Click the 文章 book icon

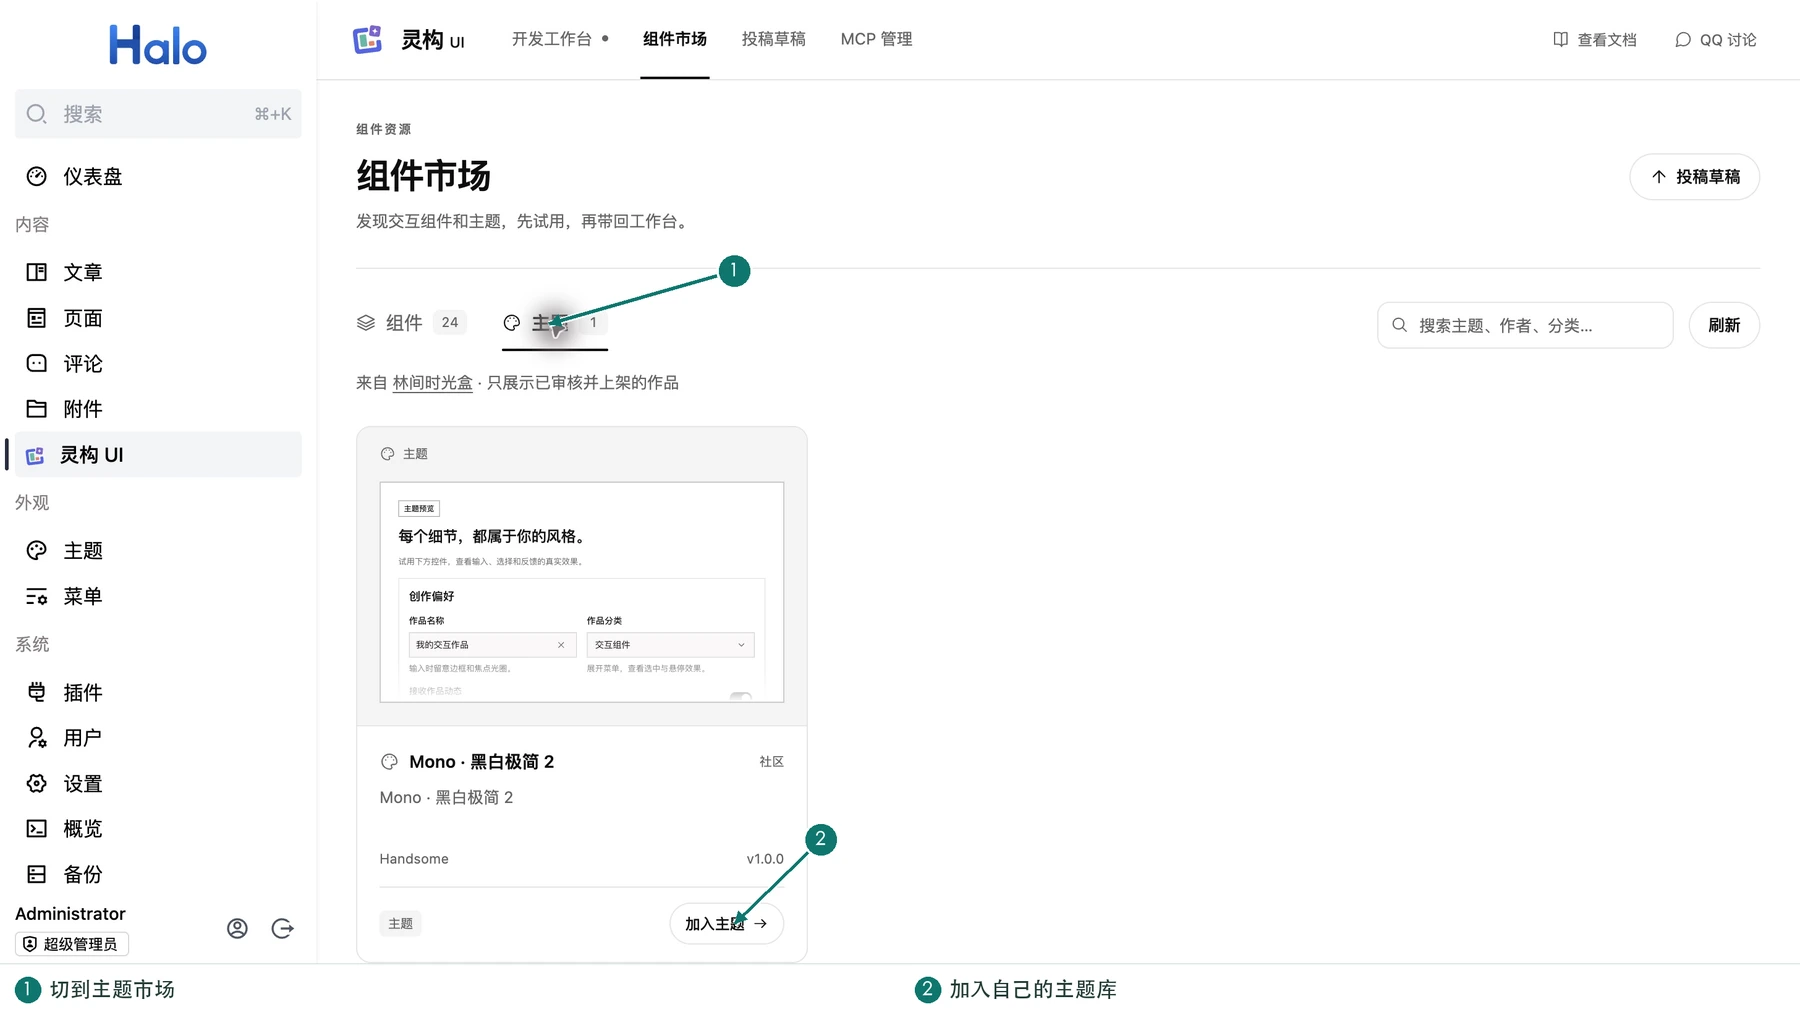[37, 273]
